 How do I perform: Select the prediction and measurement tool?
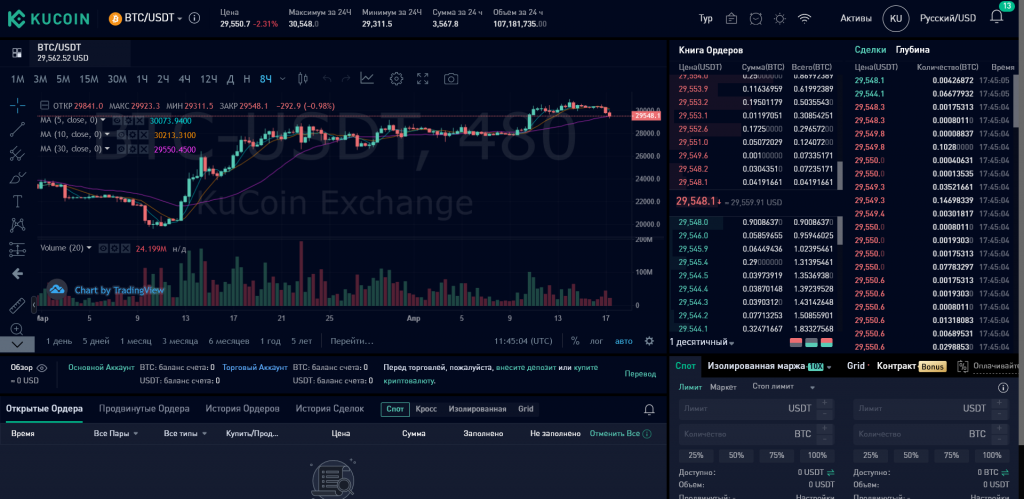coord(18,249)
